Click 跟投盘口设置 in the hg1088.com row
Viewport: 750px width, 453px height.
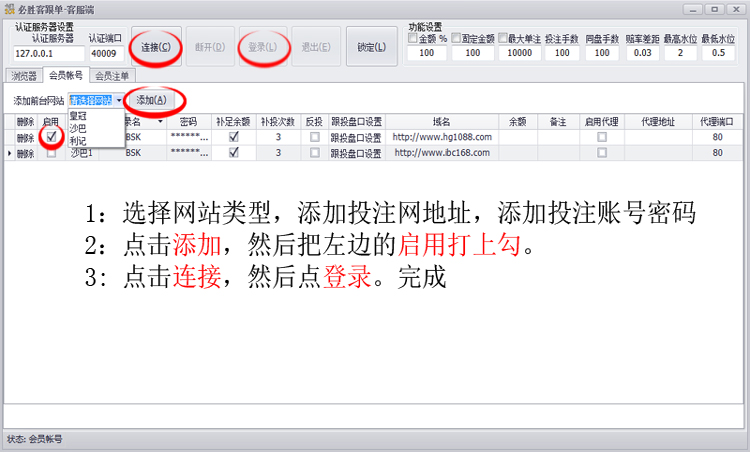pos(356,138)
